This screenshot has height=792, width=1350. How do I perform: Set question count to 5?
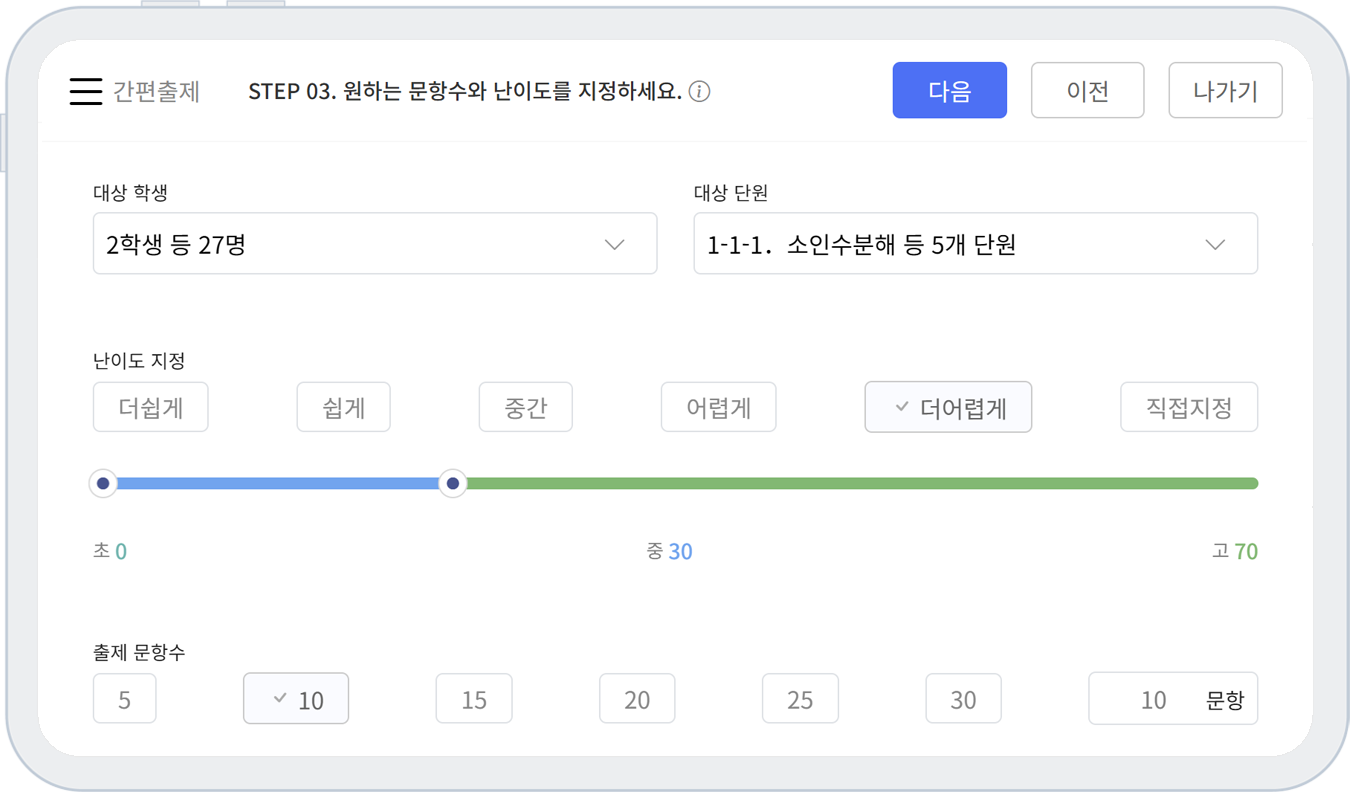pyautogui.click(x=124, y=699)
